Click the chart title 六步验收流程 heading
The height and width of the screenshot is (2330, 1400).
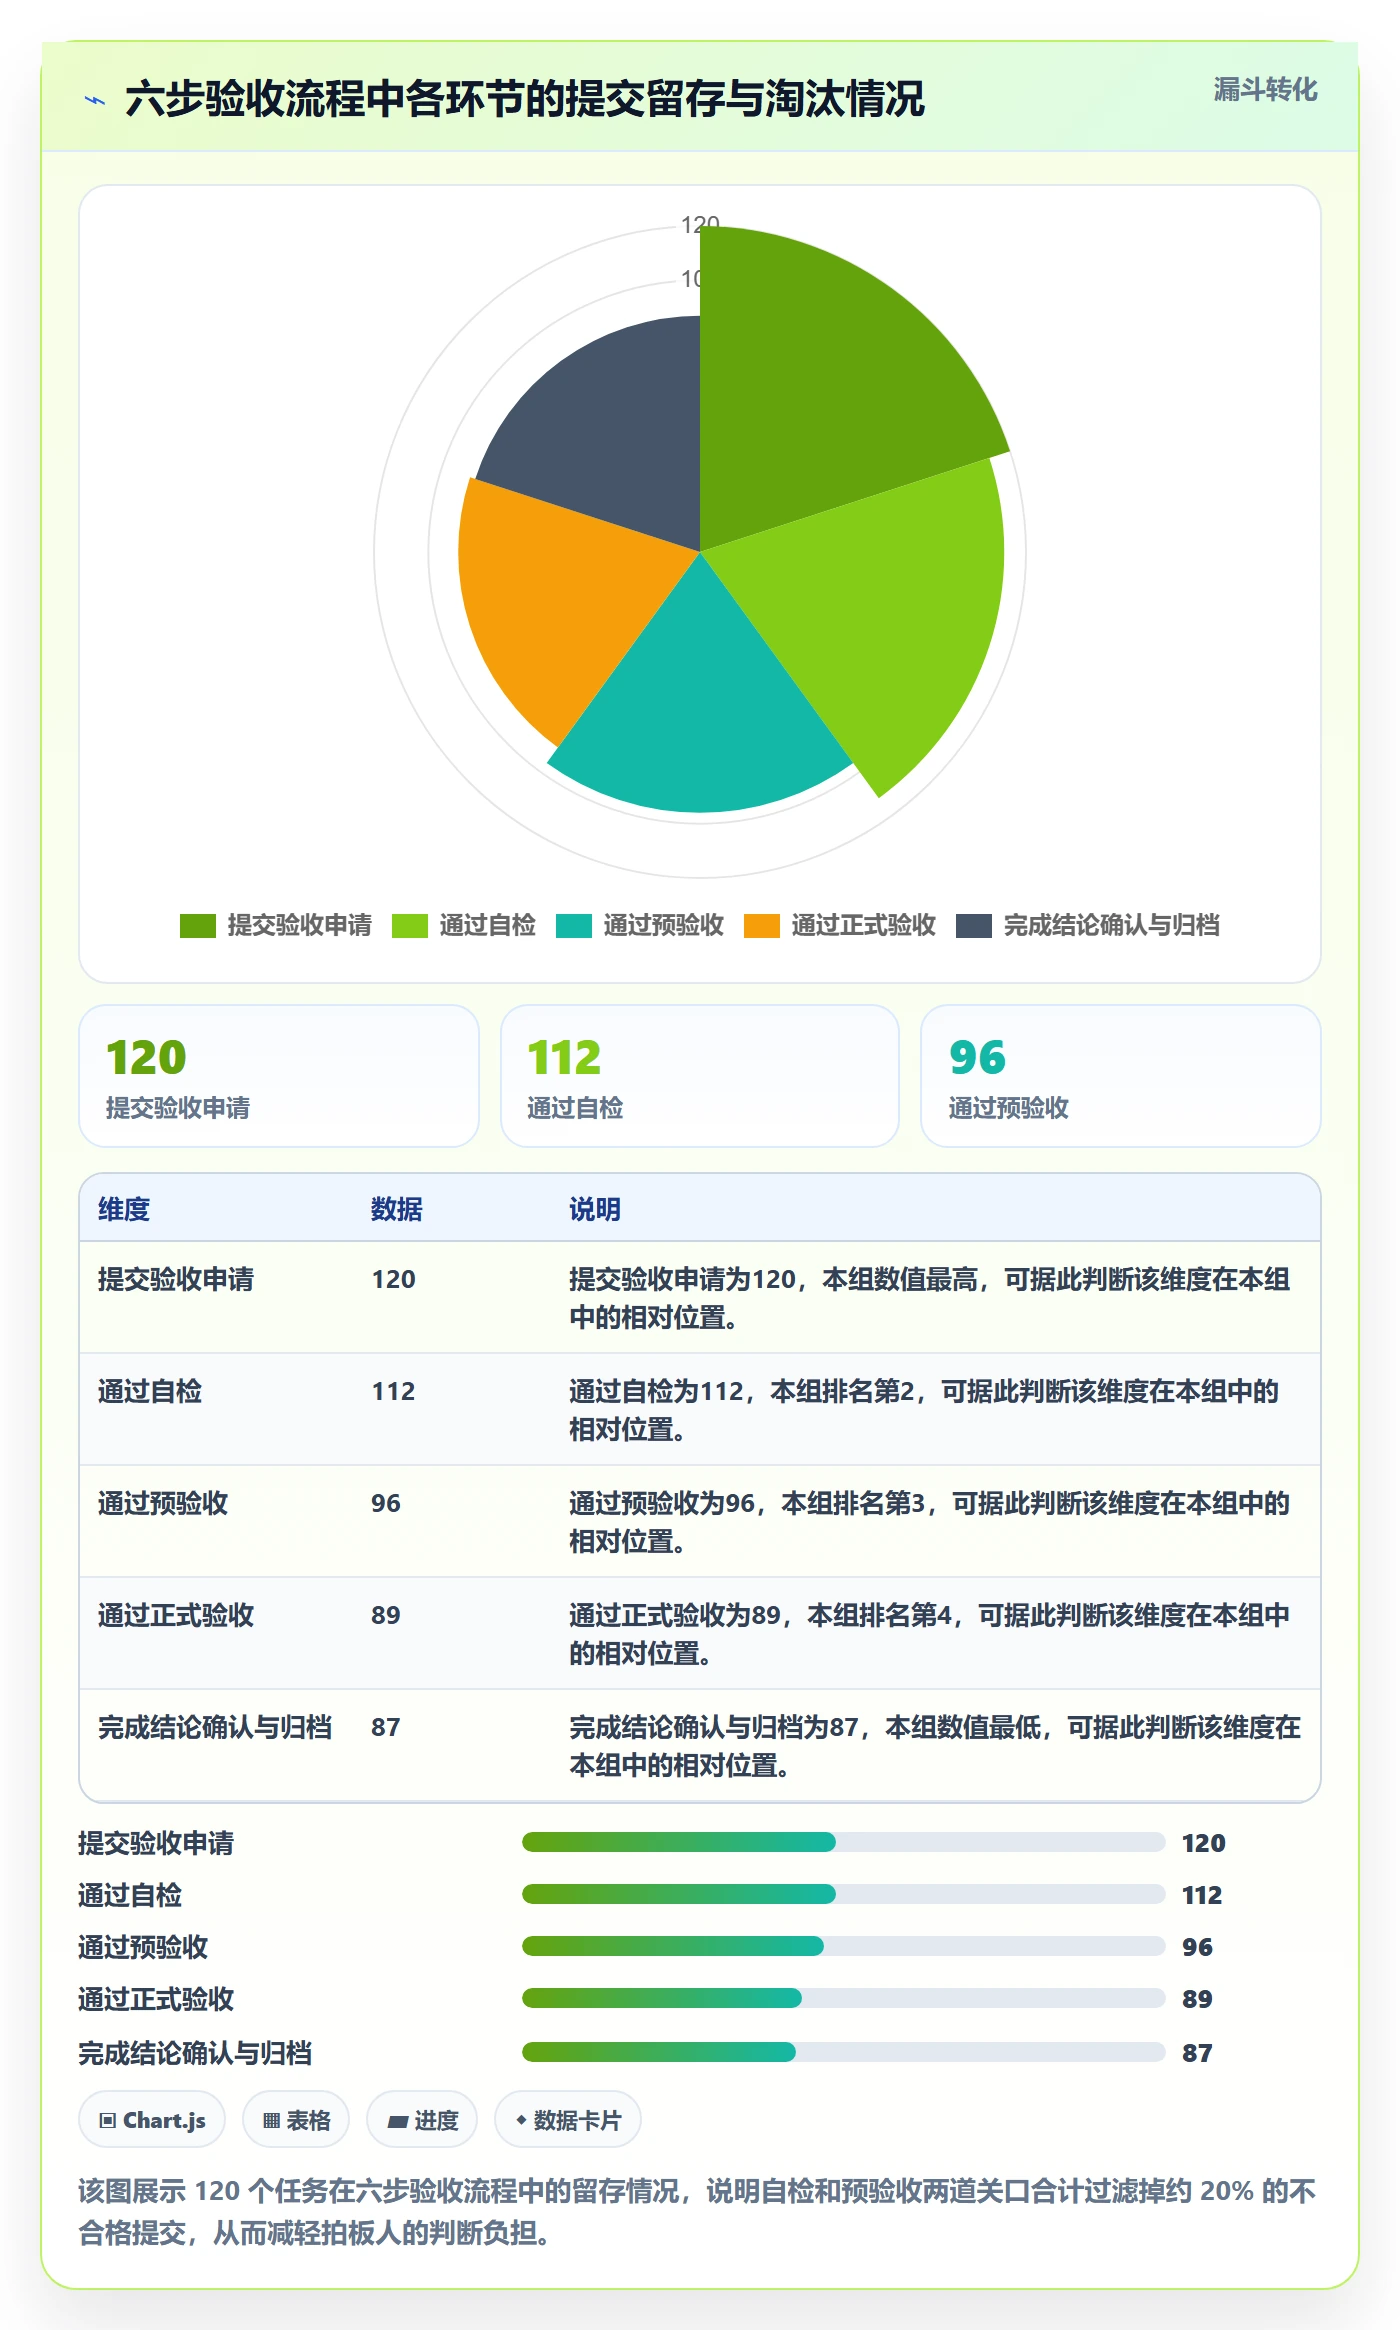click(x=525, y=99)
